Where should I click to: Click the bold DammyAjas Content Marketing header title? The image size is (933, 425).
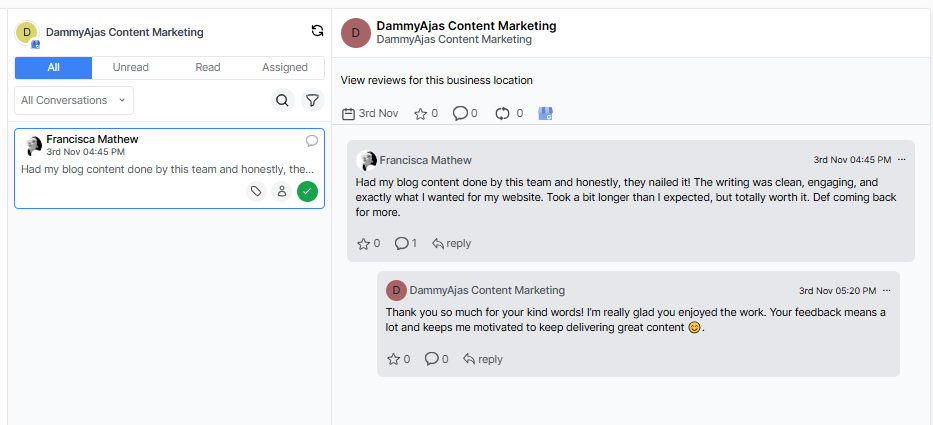[x=466, y=26]
